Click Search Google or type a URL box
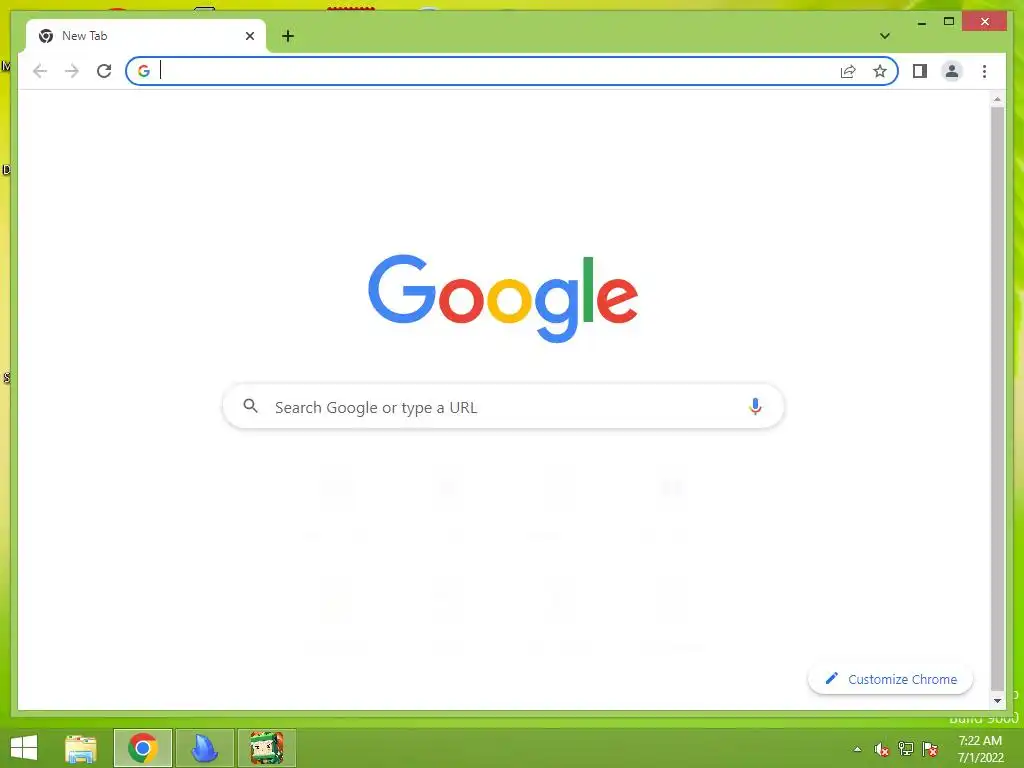This screenshot has height=768, width=1024. click(x=503, y=407)
